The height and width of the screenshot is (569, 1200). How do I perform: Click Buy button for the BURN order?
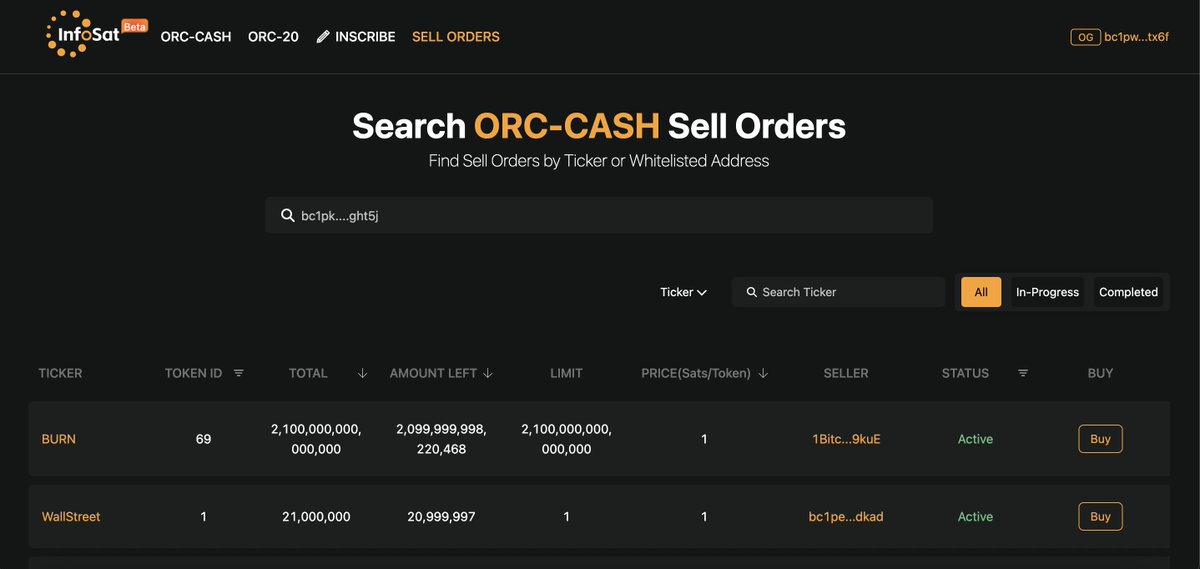click(x=1100, y=439)
